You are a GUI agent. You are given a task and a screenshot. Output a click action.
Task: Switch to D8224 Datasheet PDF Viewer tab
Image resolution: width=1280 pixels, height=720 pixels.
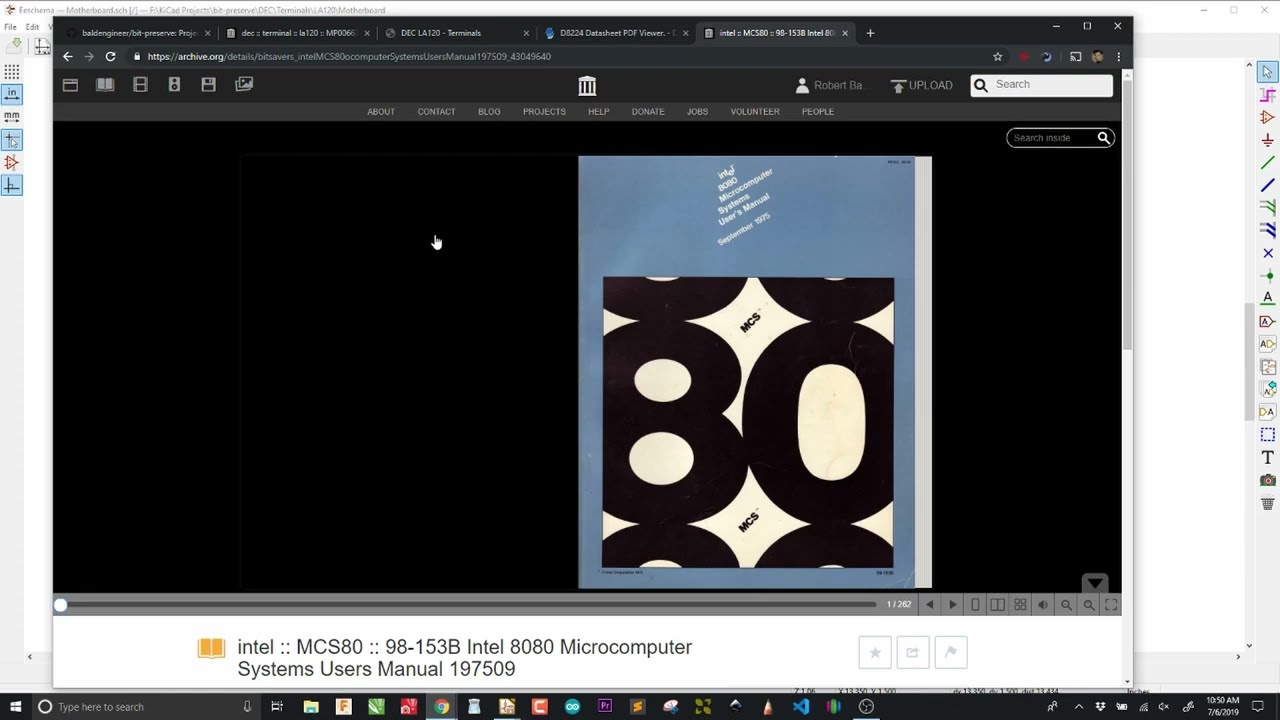tap(615, 33)
